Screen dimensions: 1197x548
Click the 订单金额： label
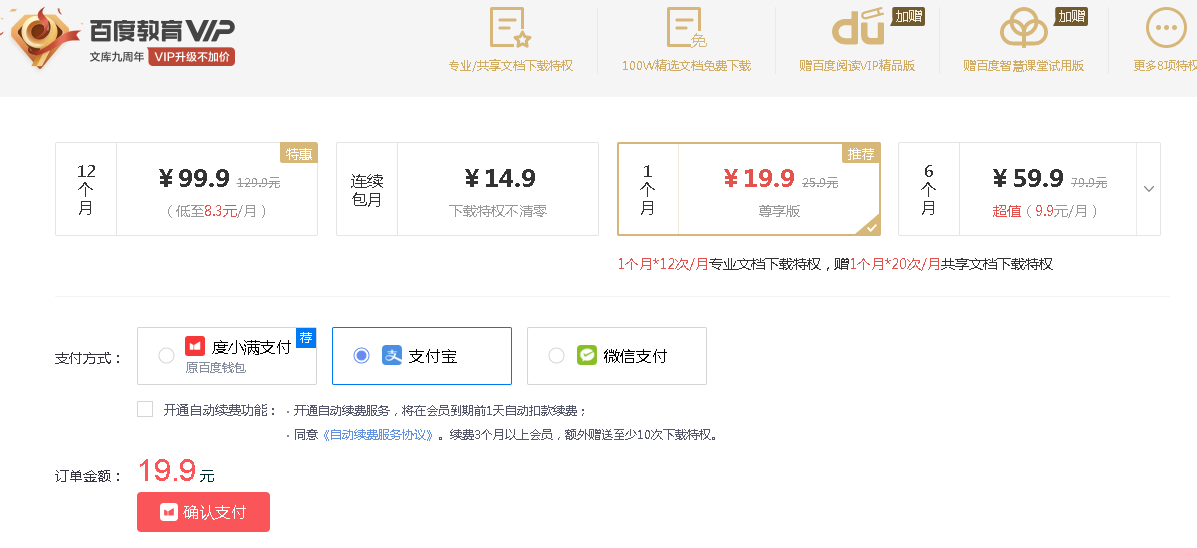pyautogui.click(x=89, y=476)
